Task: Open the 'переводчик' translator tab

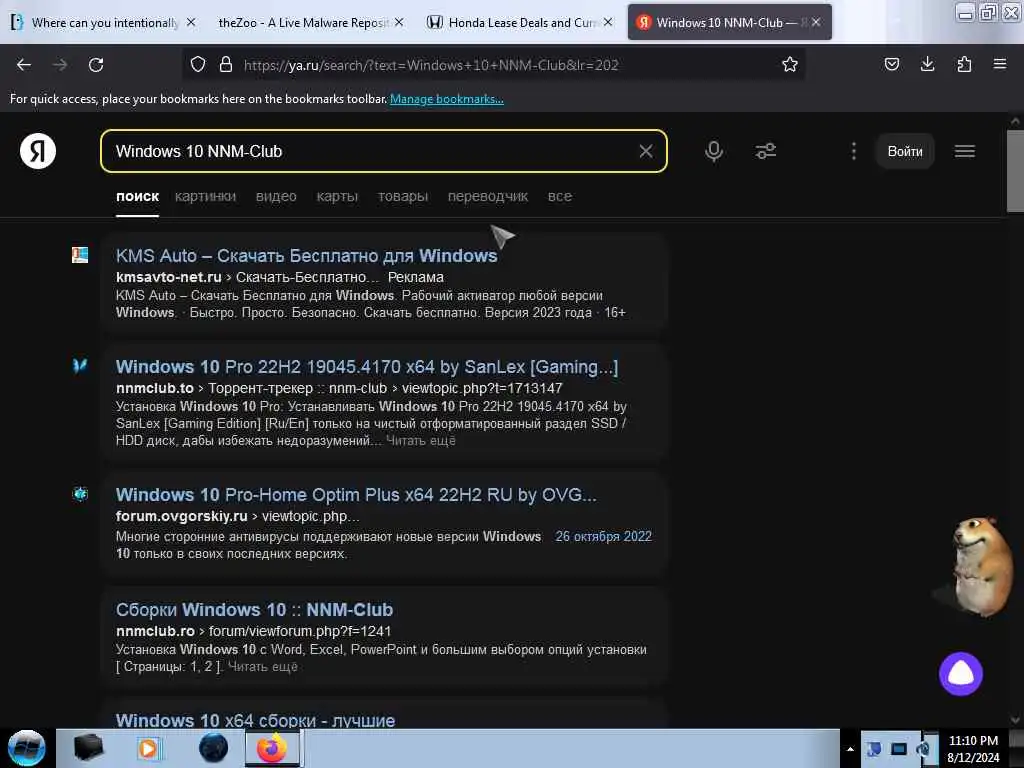Action: pyautogui.click(x=488, y=197)
